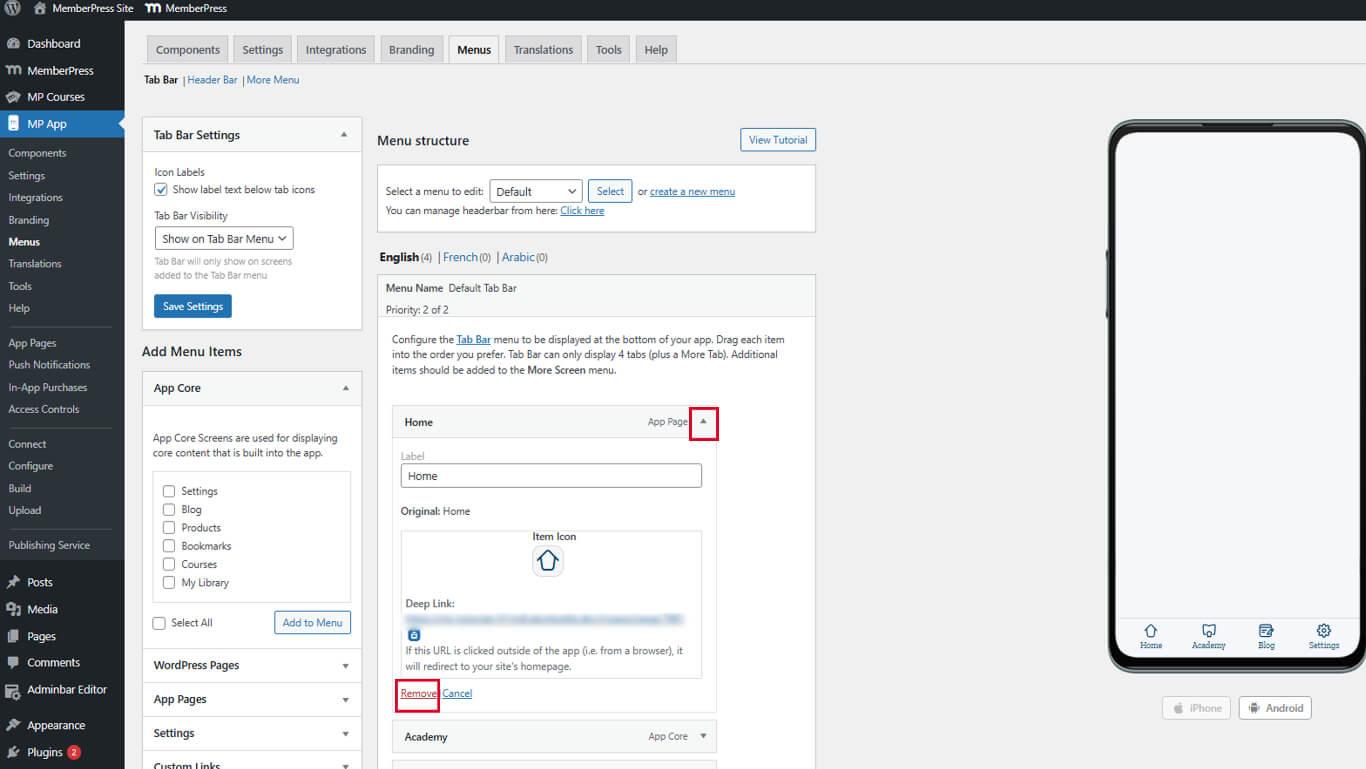Screen dimensions: 1366x769
Task: Switch to the Branding tab
Action: [x=411, y=50]
